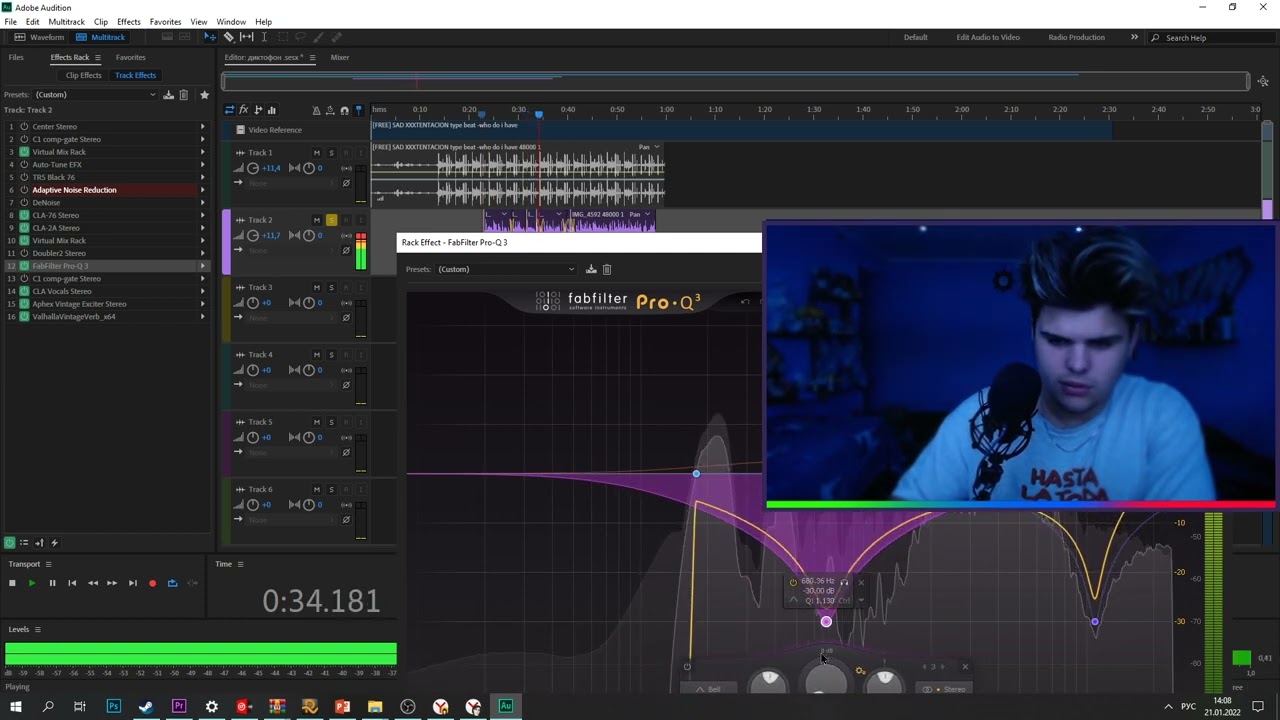This screenshot has height=720, width=1280.
Task: Show the track Effects (fx) section
Action: pos(243,110)
